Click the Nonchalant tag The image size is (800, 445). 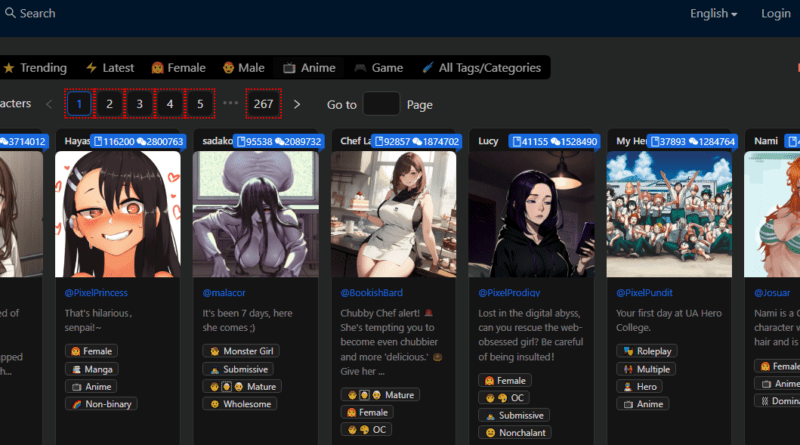coord(515,433)
